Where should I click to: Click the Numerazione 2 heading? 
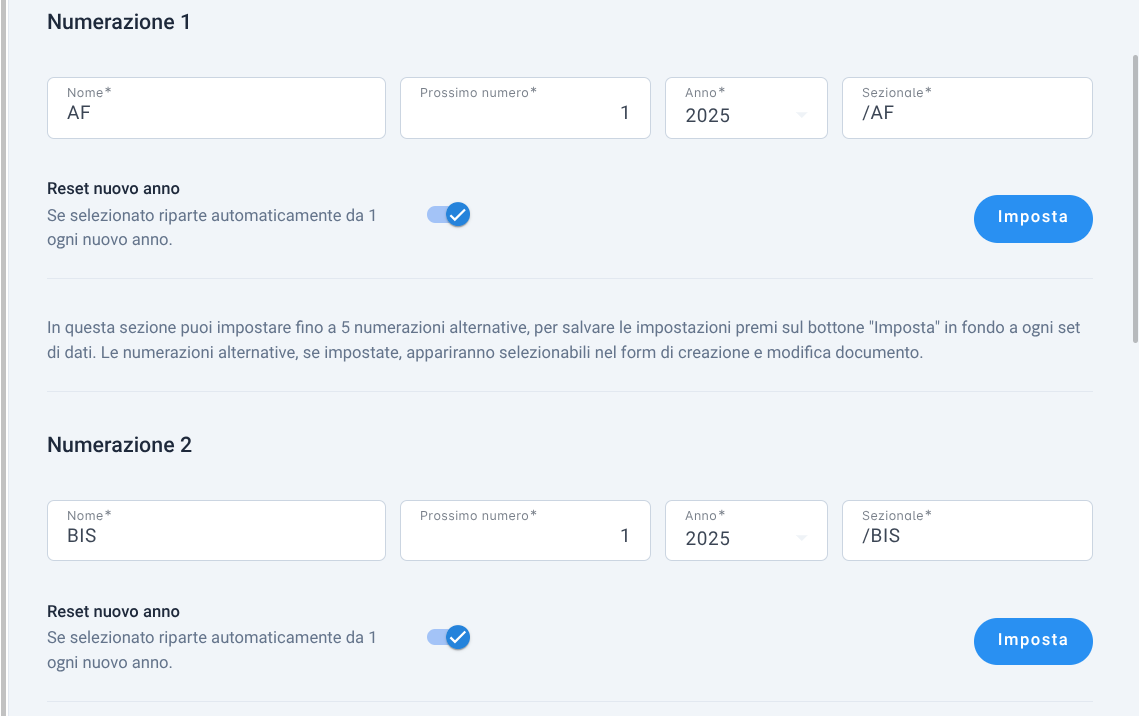pos(119,444)
